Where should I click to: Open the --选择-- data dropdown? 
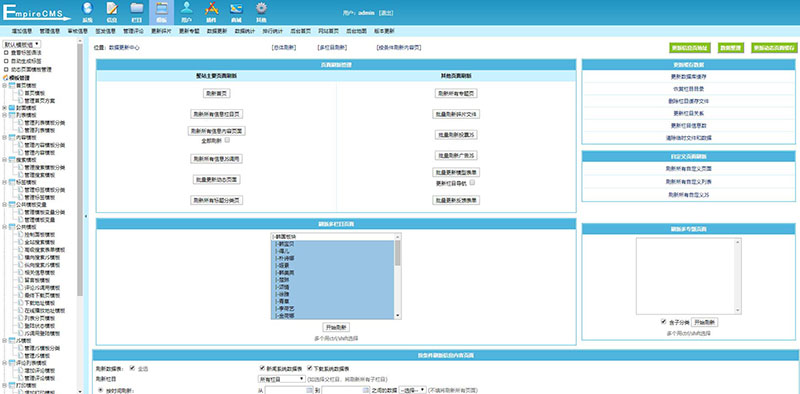pyautogui.click(x=412, y=390)
